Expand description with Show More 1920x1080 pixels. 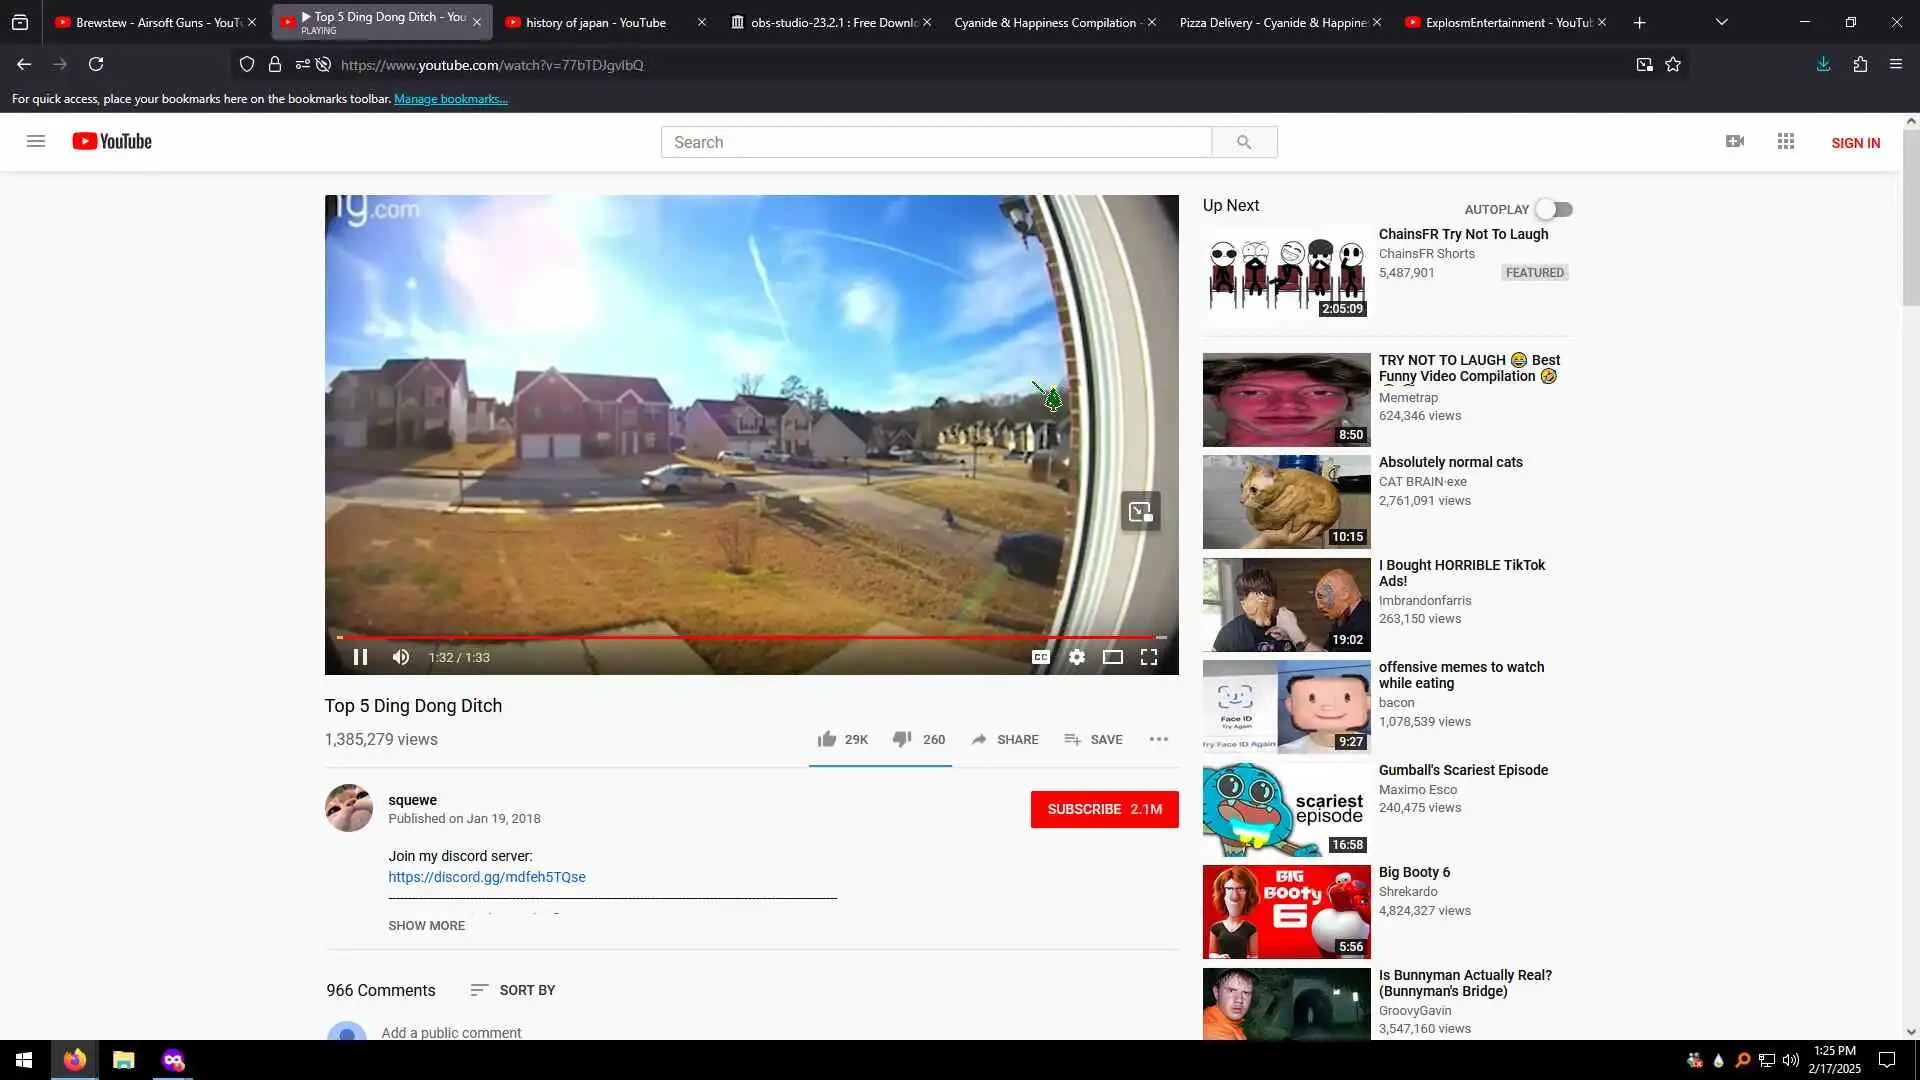coord(426,926)
